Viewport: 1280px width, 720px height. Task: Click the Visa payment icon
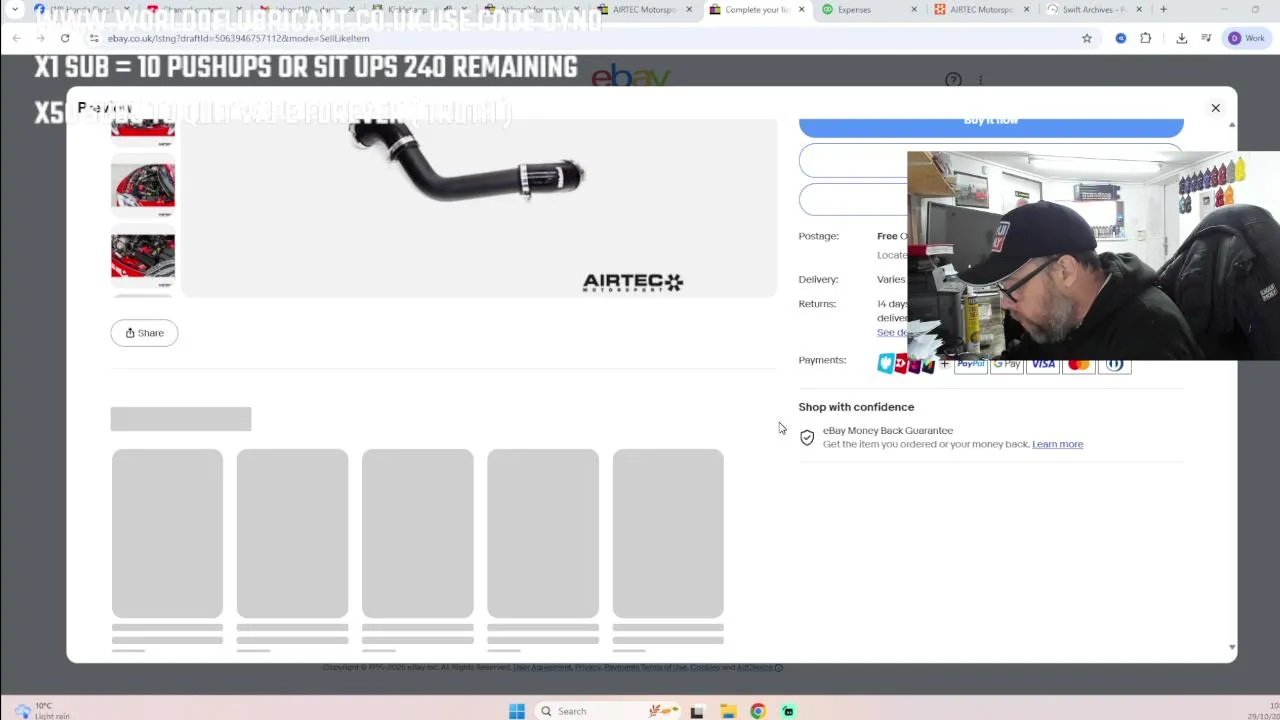pyautogui.click(x=1043, y=364)
